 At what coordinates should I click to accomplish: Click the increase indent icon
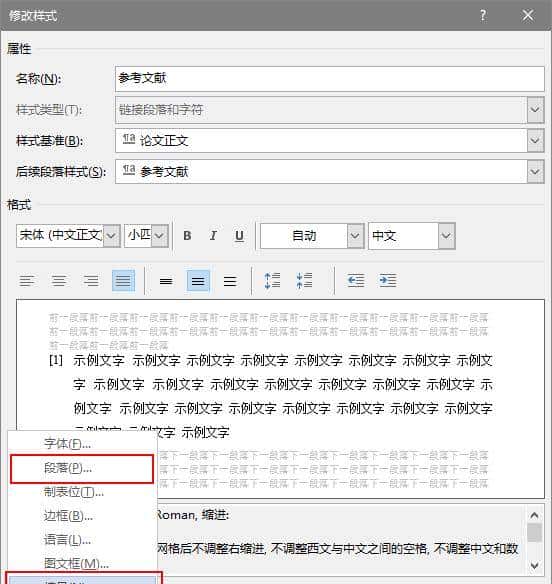tap(388, 281)
